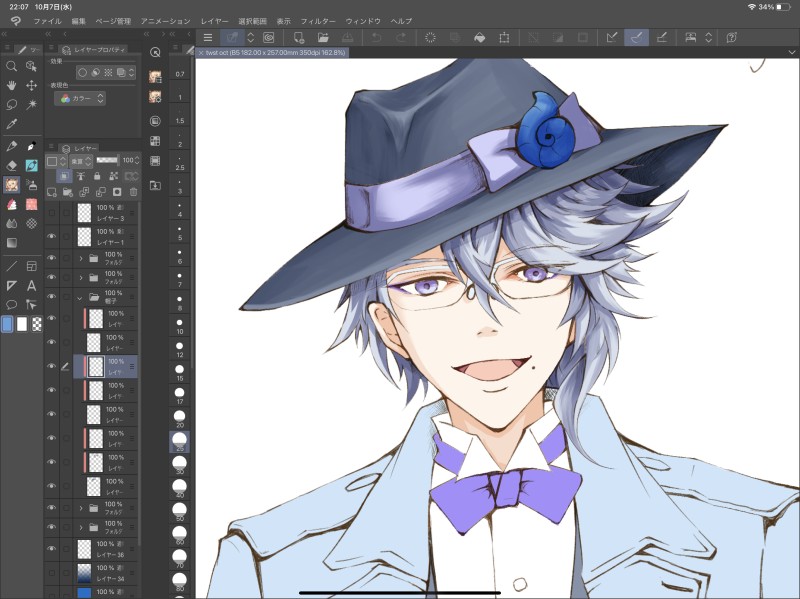Image resolution: width=800 pixels, height=599 pixels.
Task: Select the Gradient tool
Action: pos(11,243)
